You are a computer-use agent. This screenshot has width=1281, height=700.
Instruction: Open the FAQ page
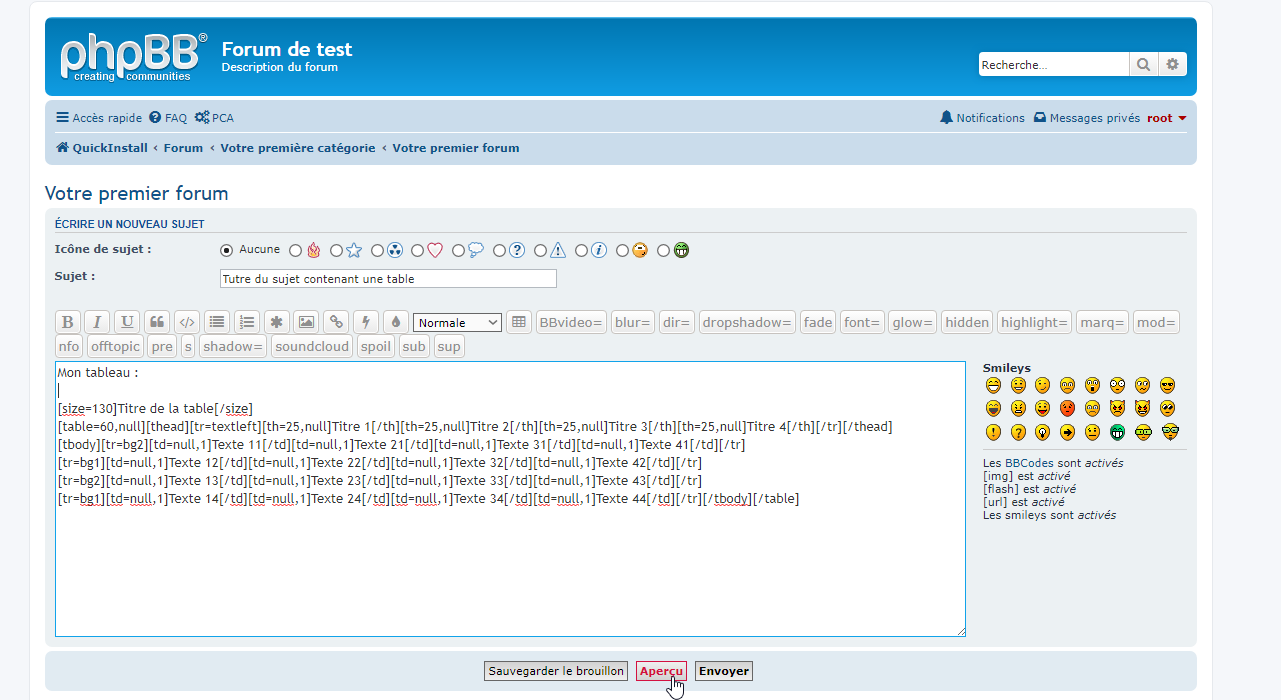click(168, 118)
